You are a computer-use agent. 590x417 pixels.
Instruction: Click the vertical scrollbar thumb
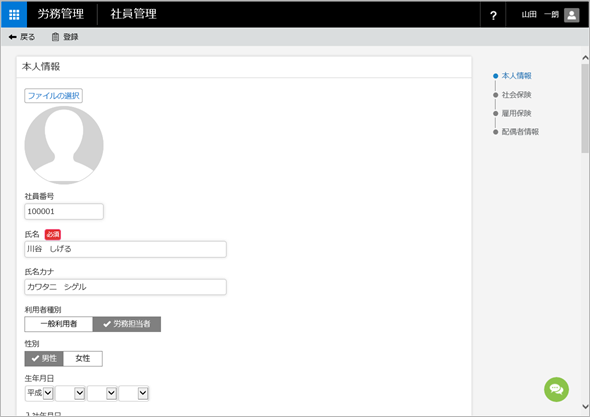pos(585,108)
